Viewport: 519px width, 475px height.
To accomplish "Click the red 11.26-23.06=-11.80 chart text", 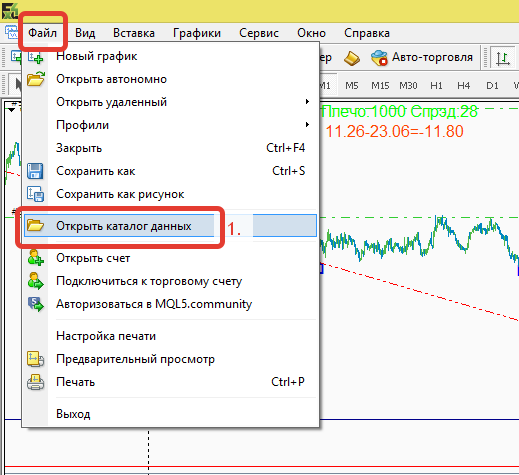I will pos(394,131).
